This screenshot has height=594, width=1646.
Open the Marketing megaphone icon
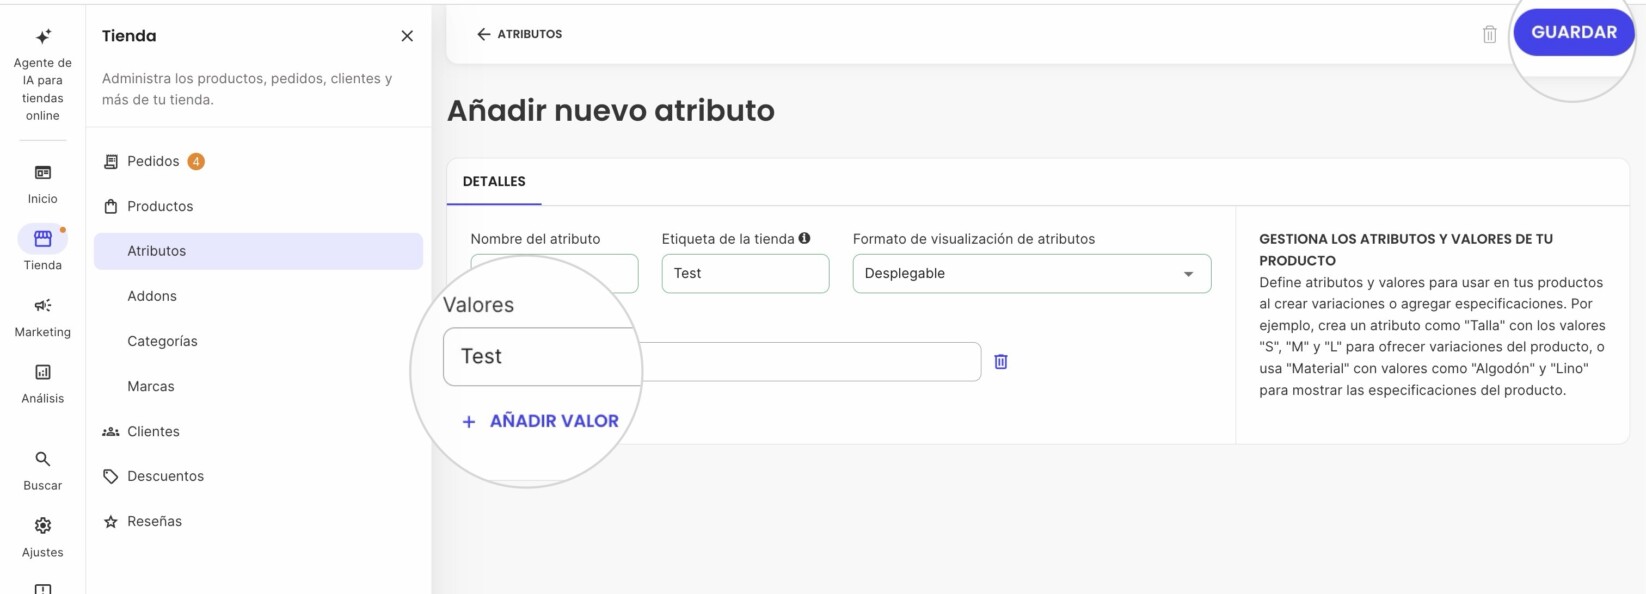pyautogui.click(x=42, y=306)
